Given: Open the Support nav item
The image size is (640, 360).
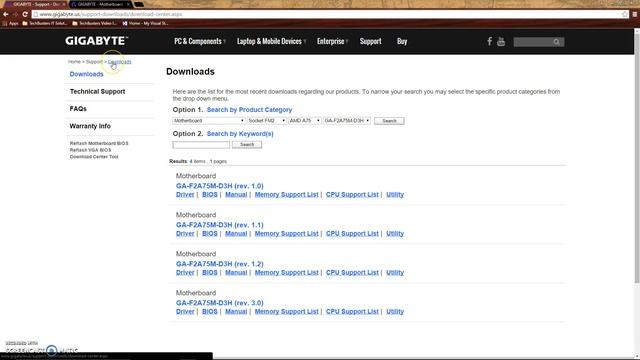Looking at the screenshot, I should pyautogui.click(x=370, y=41).
